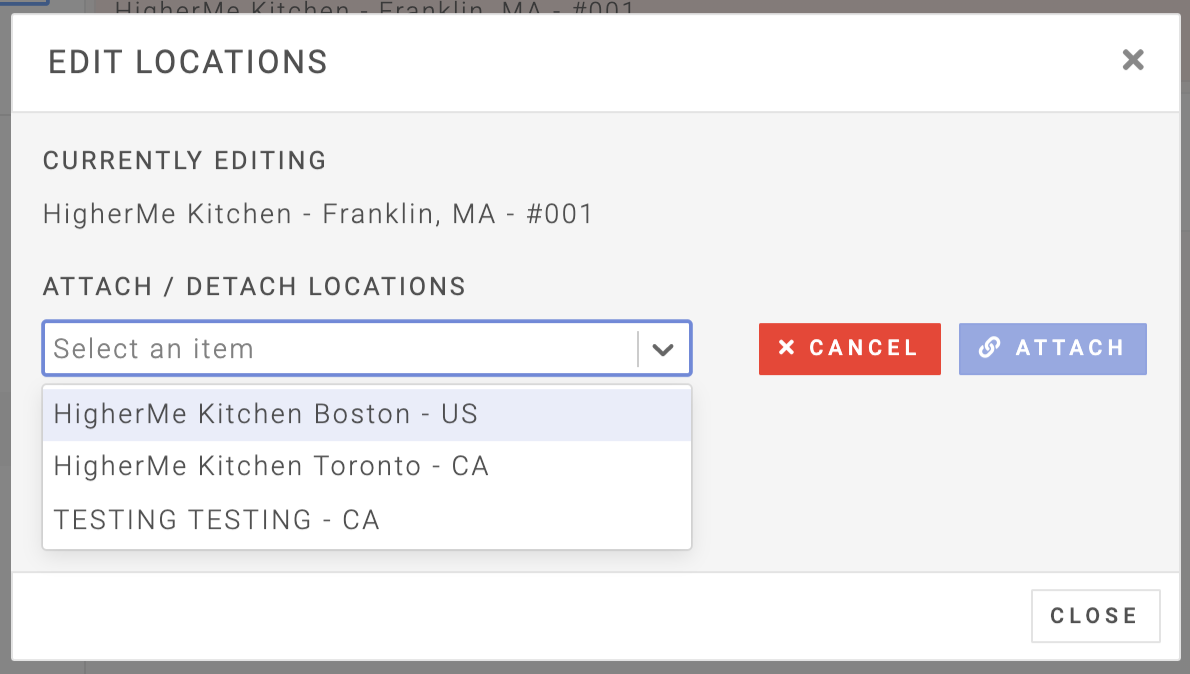Image resolution: width=1190 pixels, height=674 pixels.
Task: Click empty footer area left of Close
Action: [500, 616]
